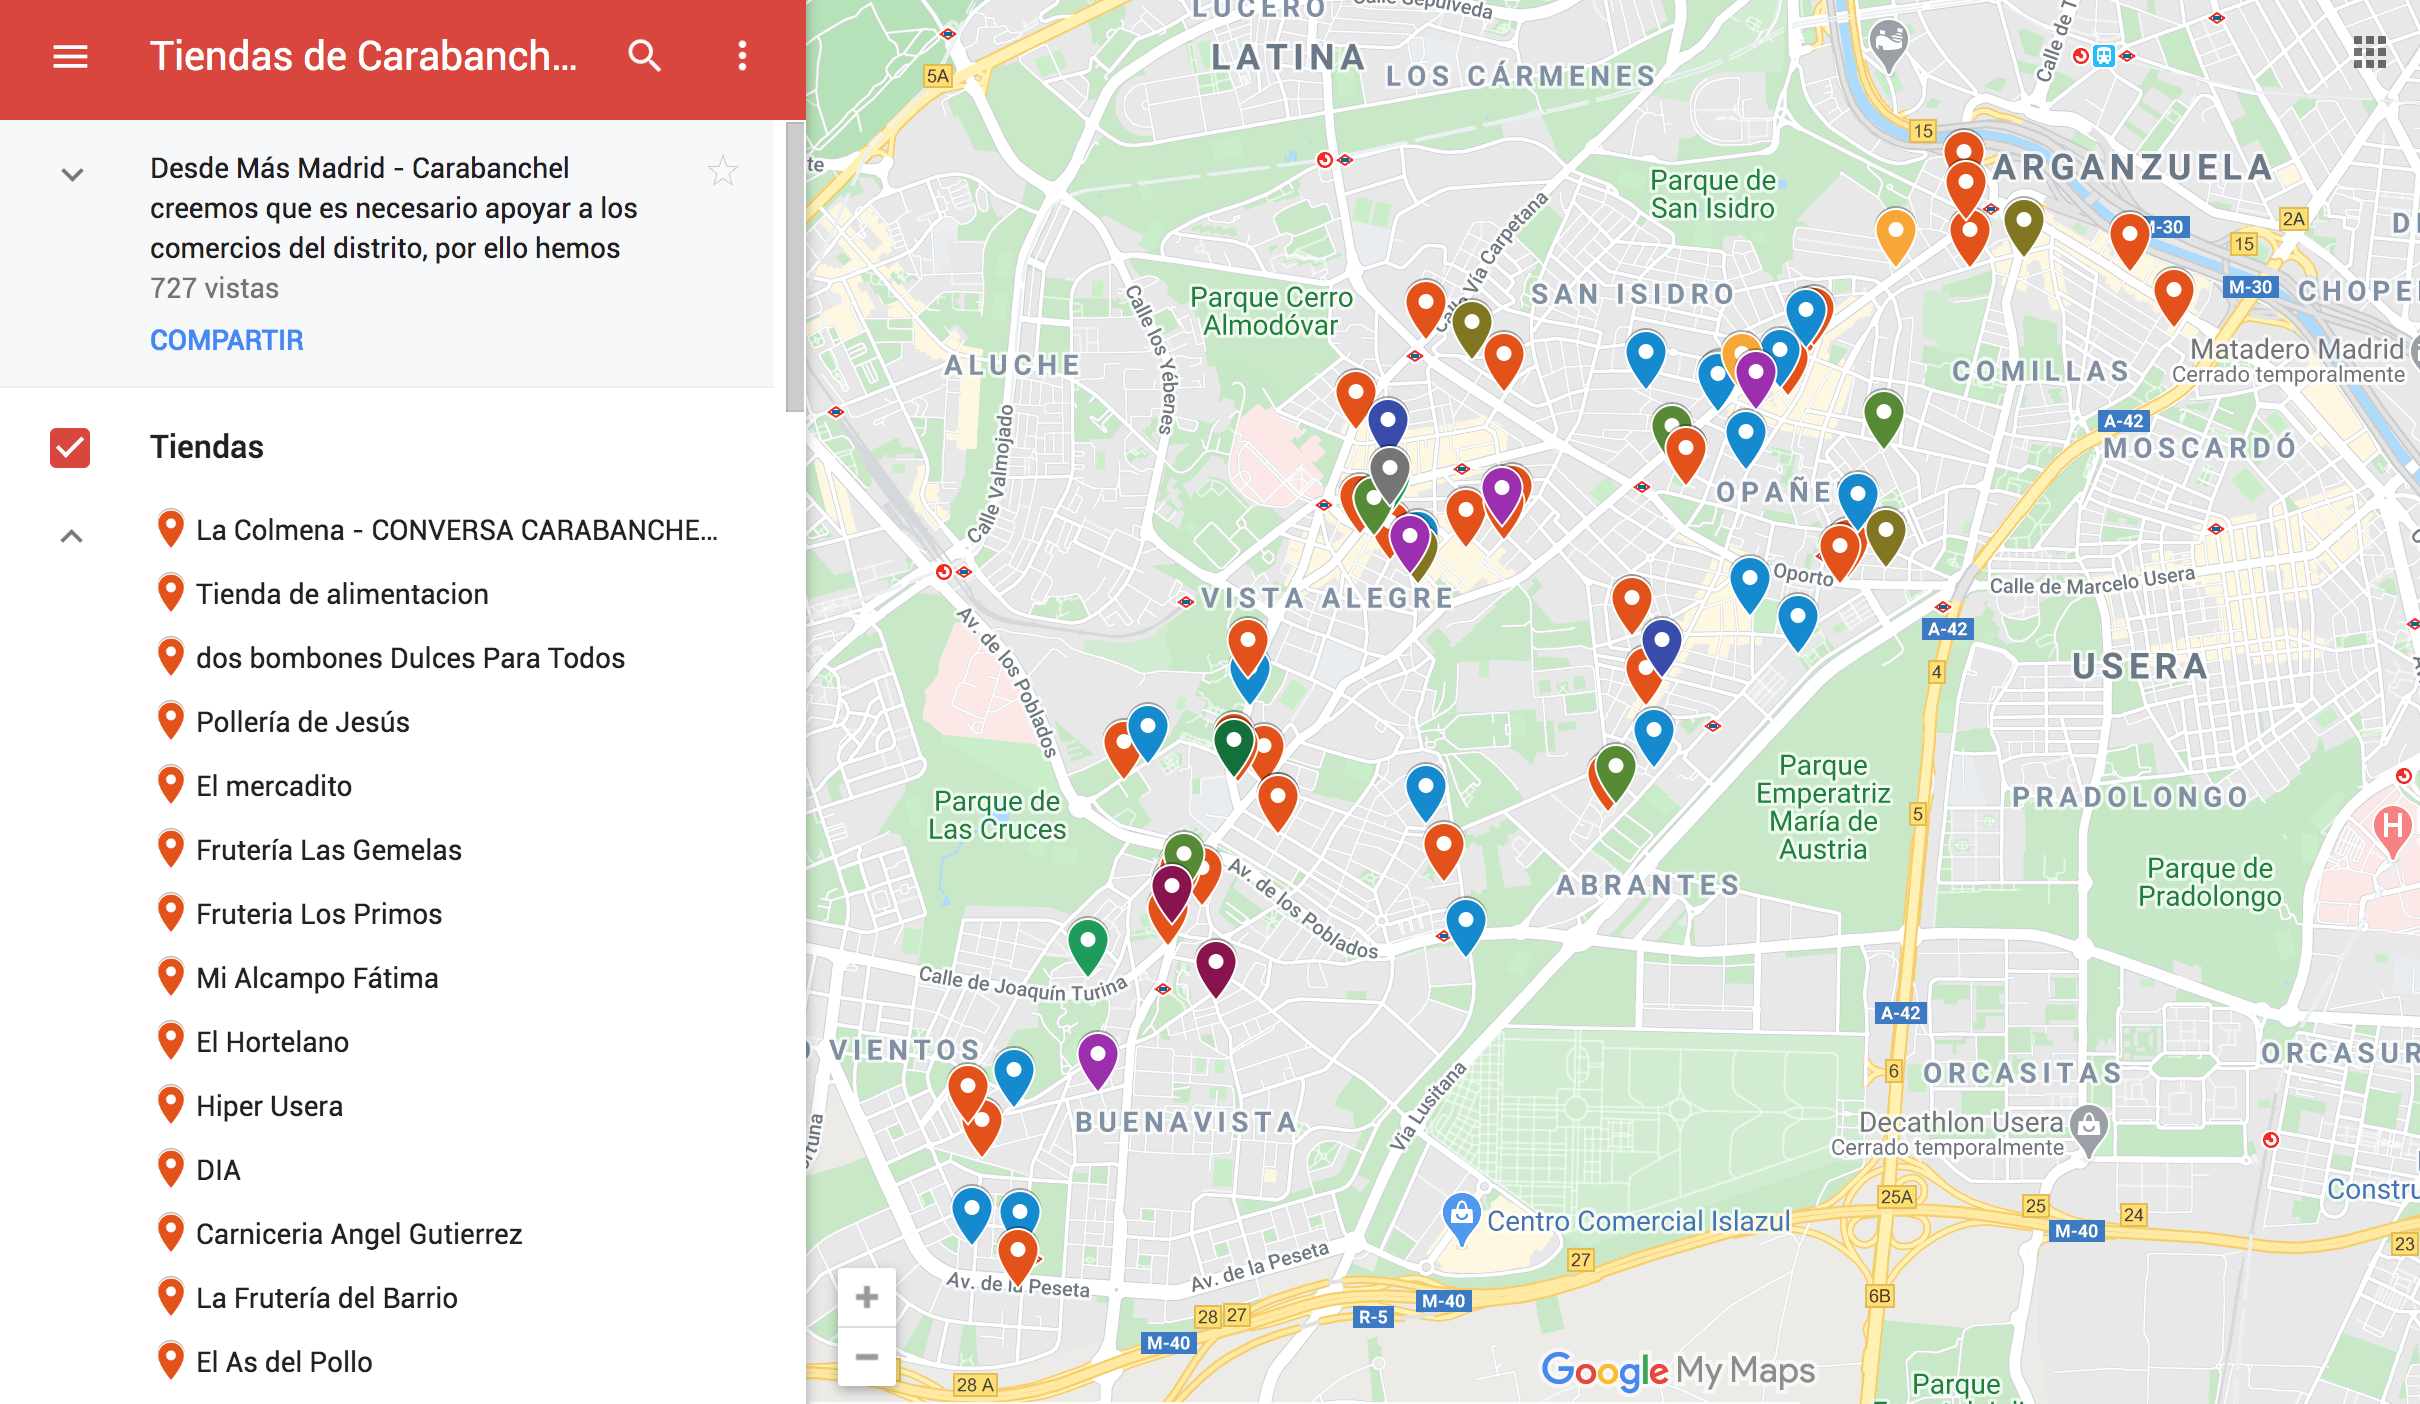Viewport: 2420px width, 1404px height.
Task: Click the Decathlon Usera shopping bag icon
Action: pos(2089,1127)
